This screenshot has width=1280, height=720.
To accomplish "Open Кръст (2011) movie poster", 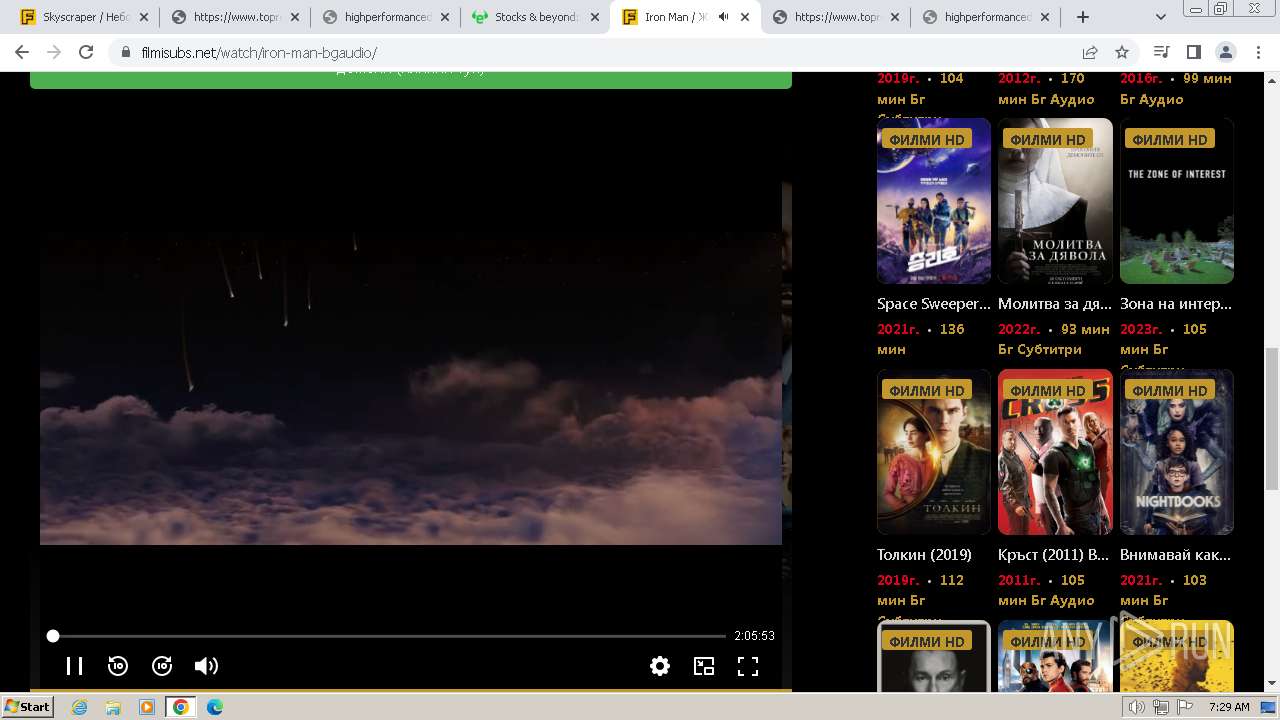I will click(1055, 452).
